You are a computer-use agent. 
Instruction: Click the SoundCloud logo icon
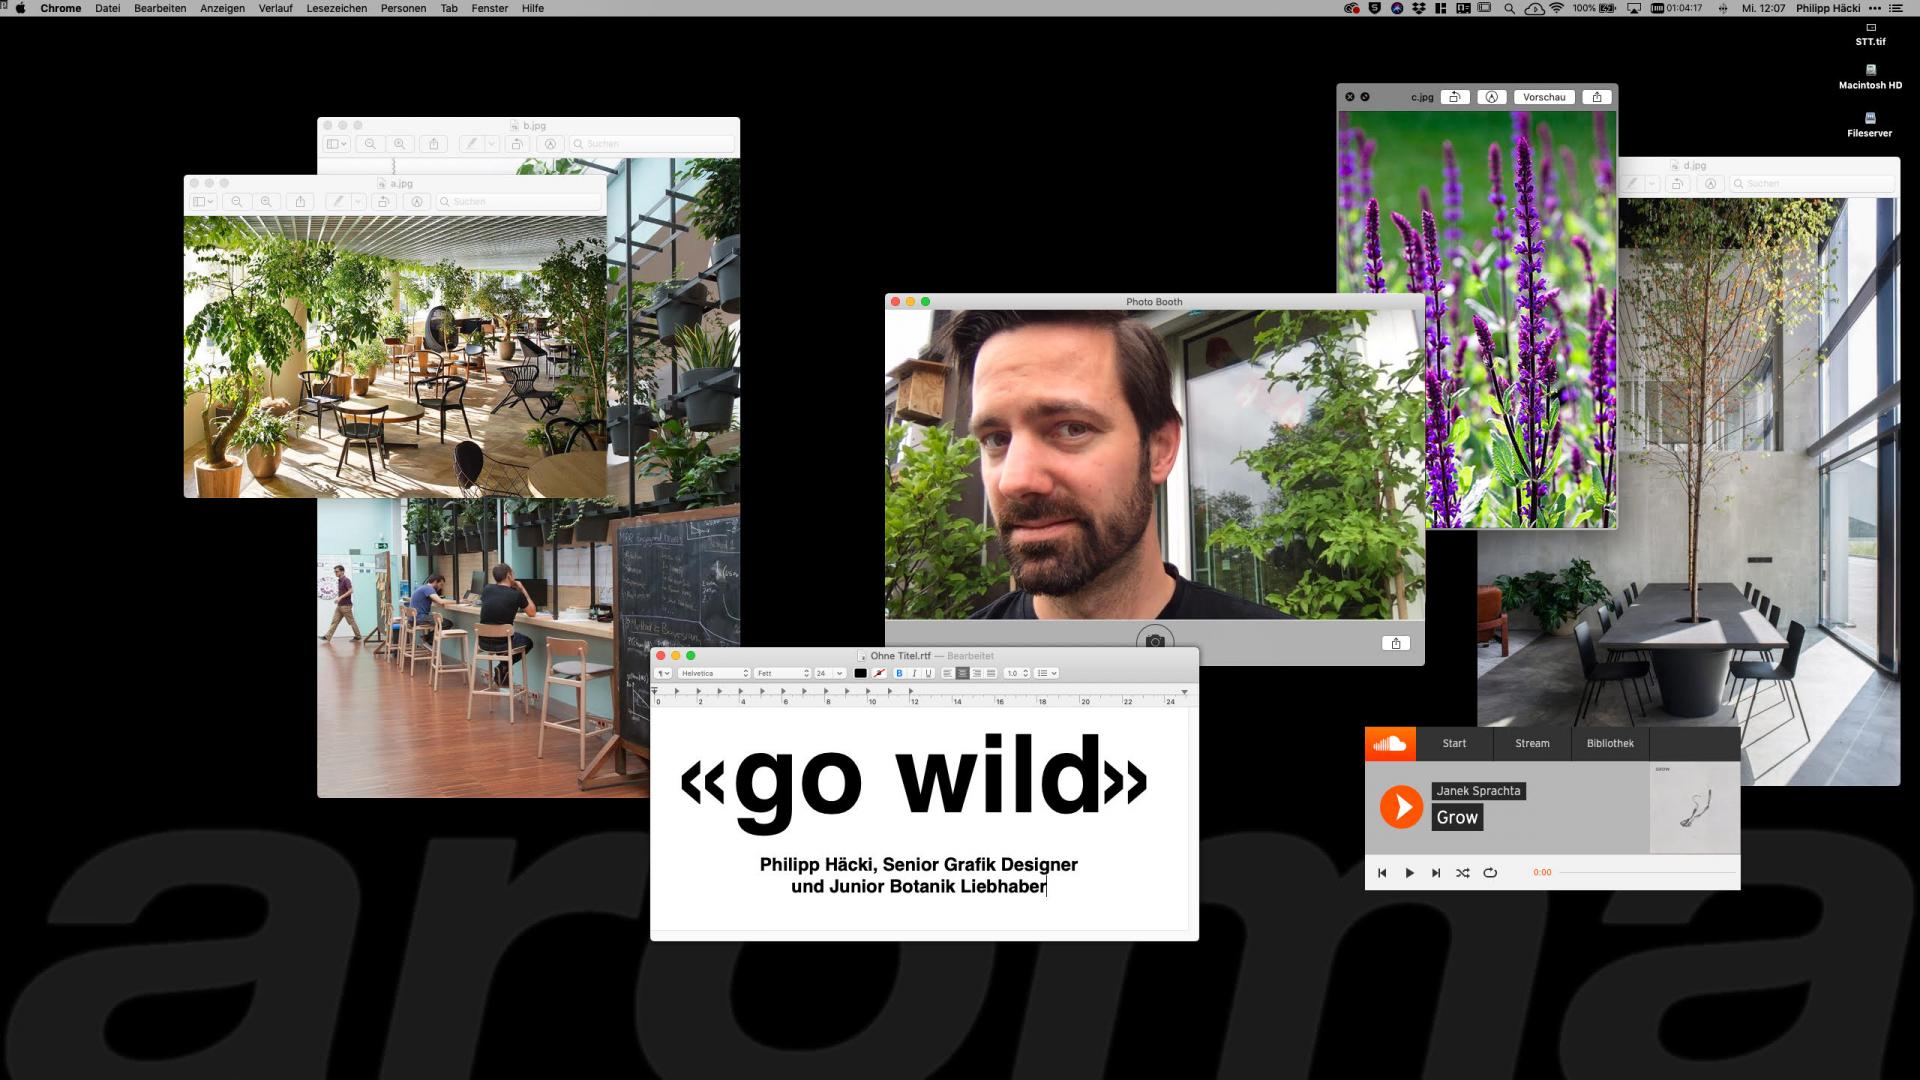pos(1390,744)
